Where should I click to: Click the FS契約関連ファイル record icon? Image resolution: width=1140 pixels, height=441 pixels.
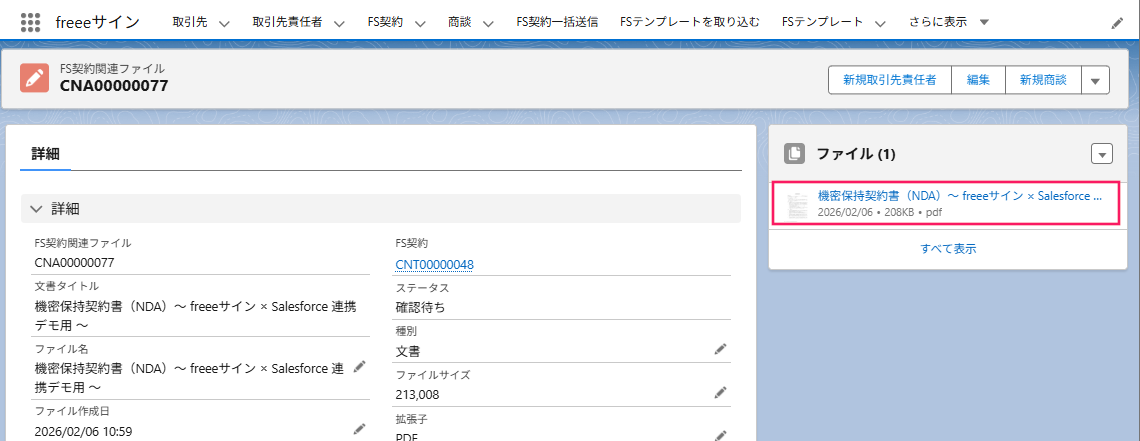pos(34,78)
